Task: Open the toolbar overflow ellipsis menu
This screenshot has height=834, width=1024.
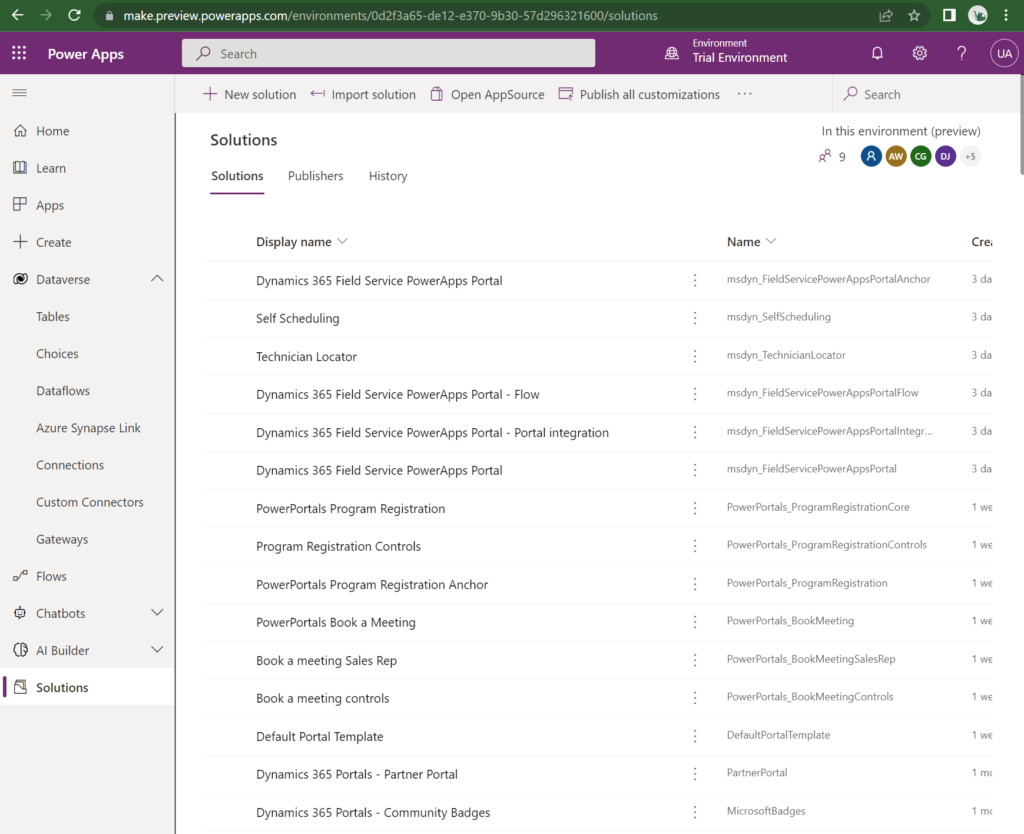Action: click(x=744, y=94)
